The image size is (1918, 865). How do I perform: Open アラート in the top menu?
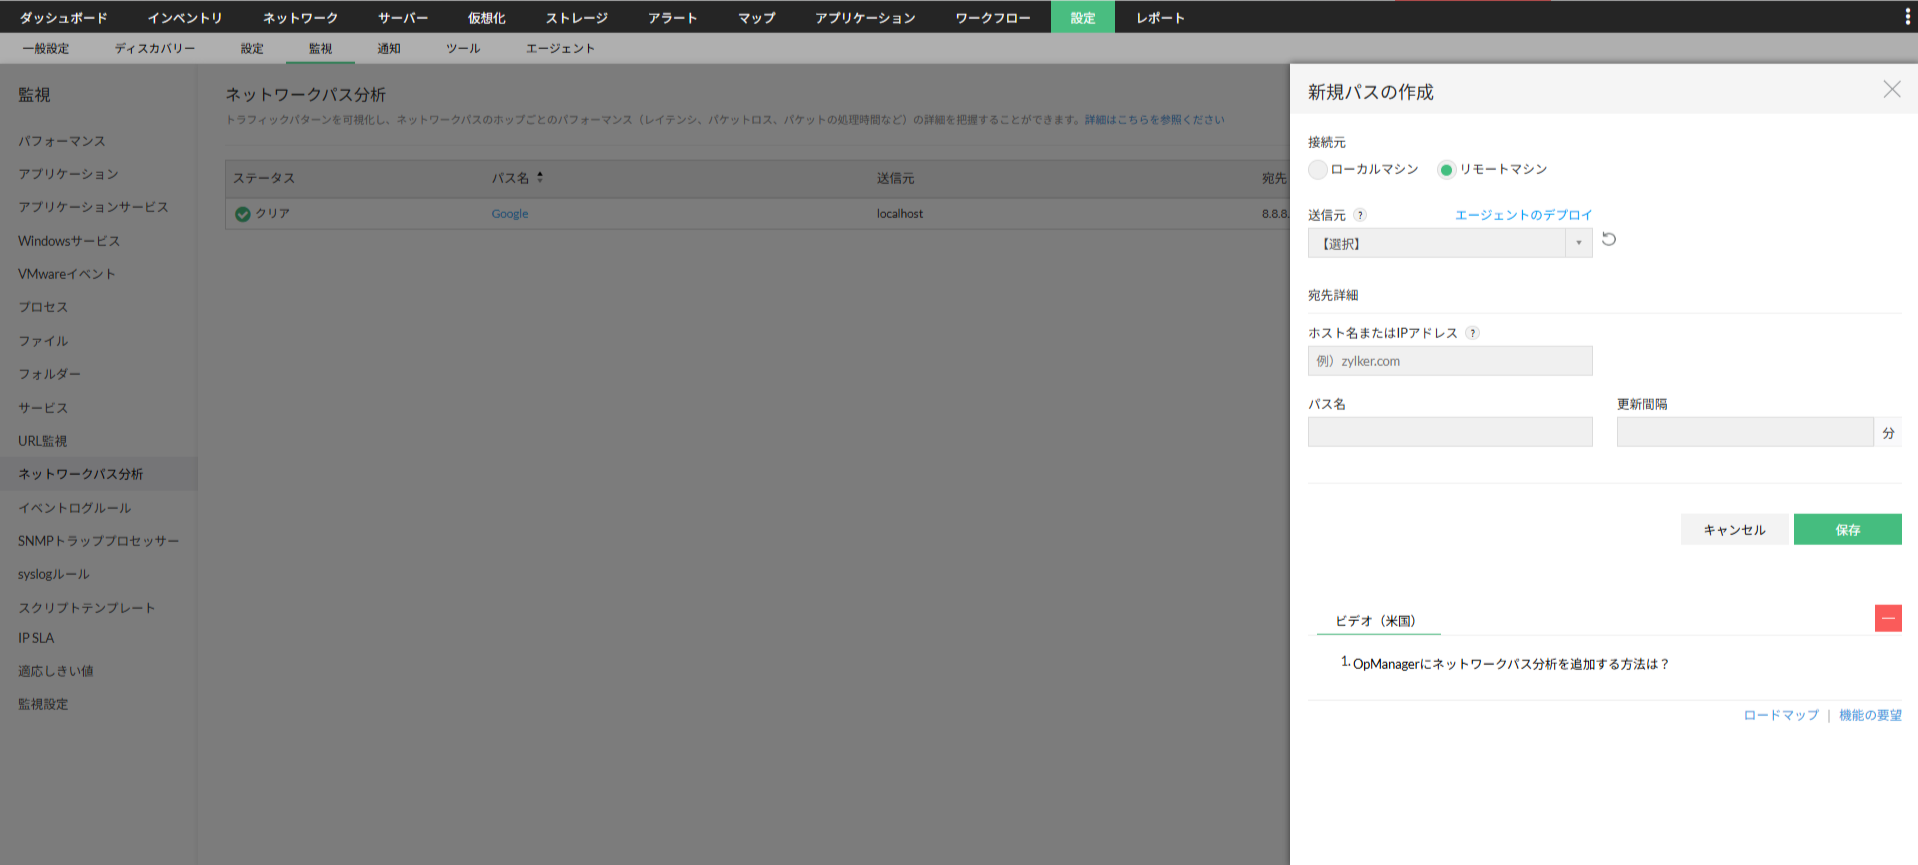[x=673, y=18]
